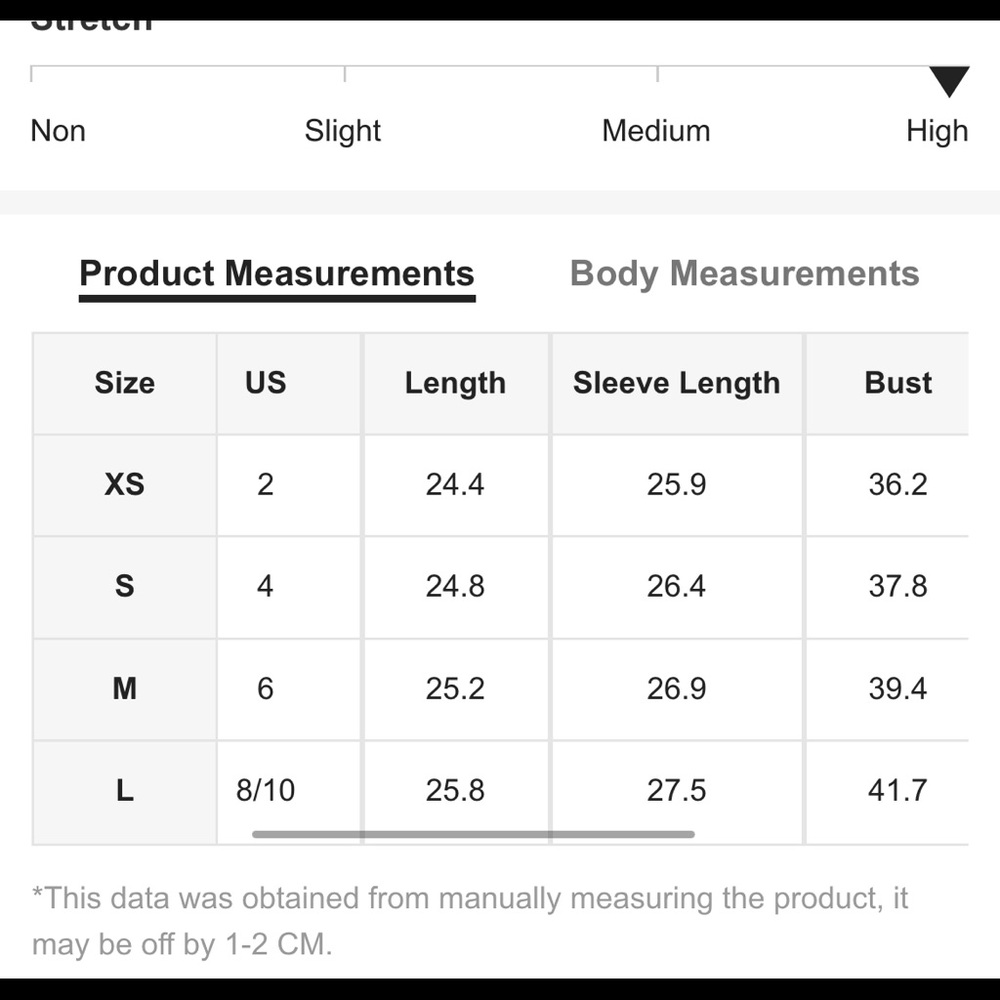Screen dimensions: 1000x1000
Task: Click the Non stretch label
Action: click(x=58, y=131)
